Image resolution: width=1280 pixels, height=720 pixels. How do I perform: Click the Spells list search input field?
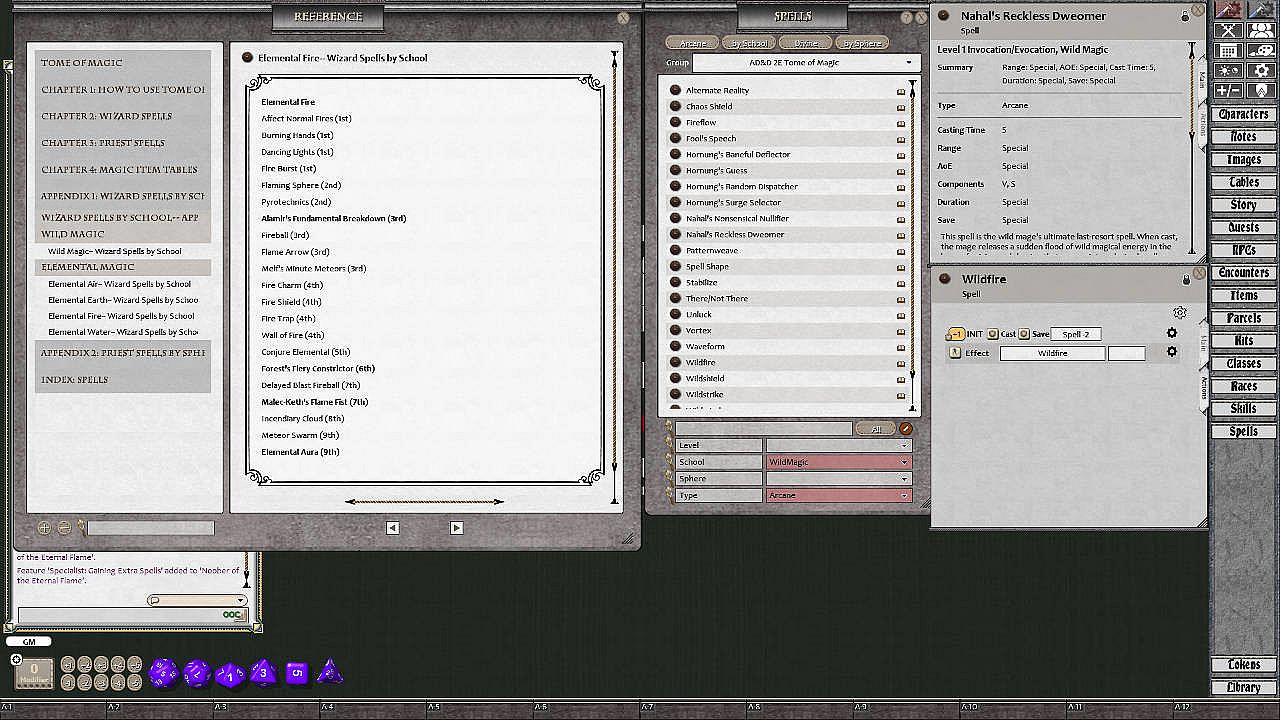[x=763, y=429]
